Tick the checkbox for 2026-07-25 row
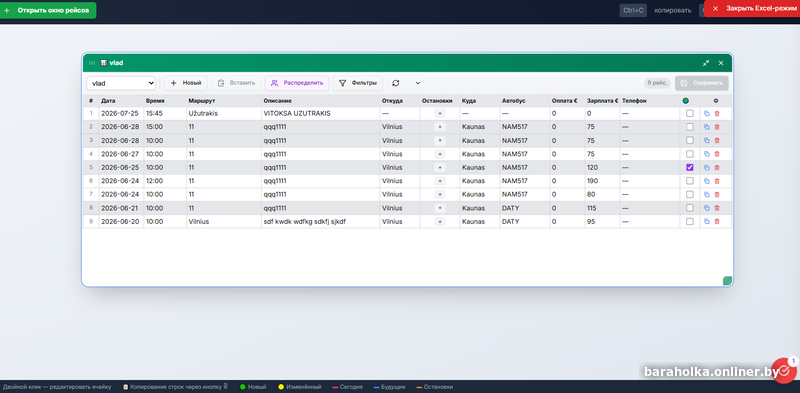 (x=690, y=113)
